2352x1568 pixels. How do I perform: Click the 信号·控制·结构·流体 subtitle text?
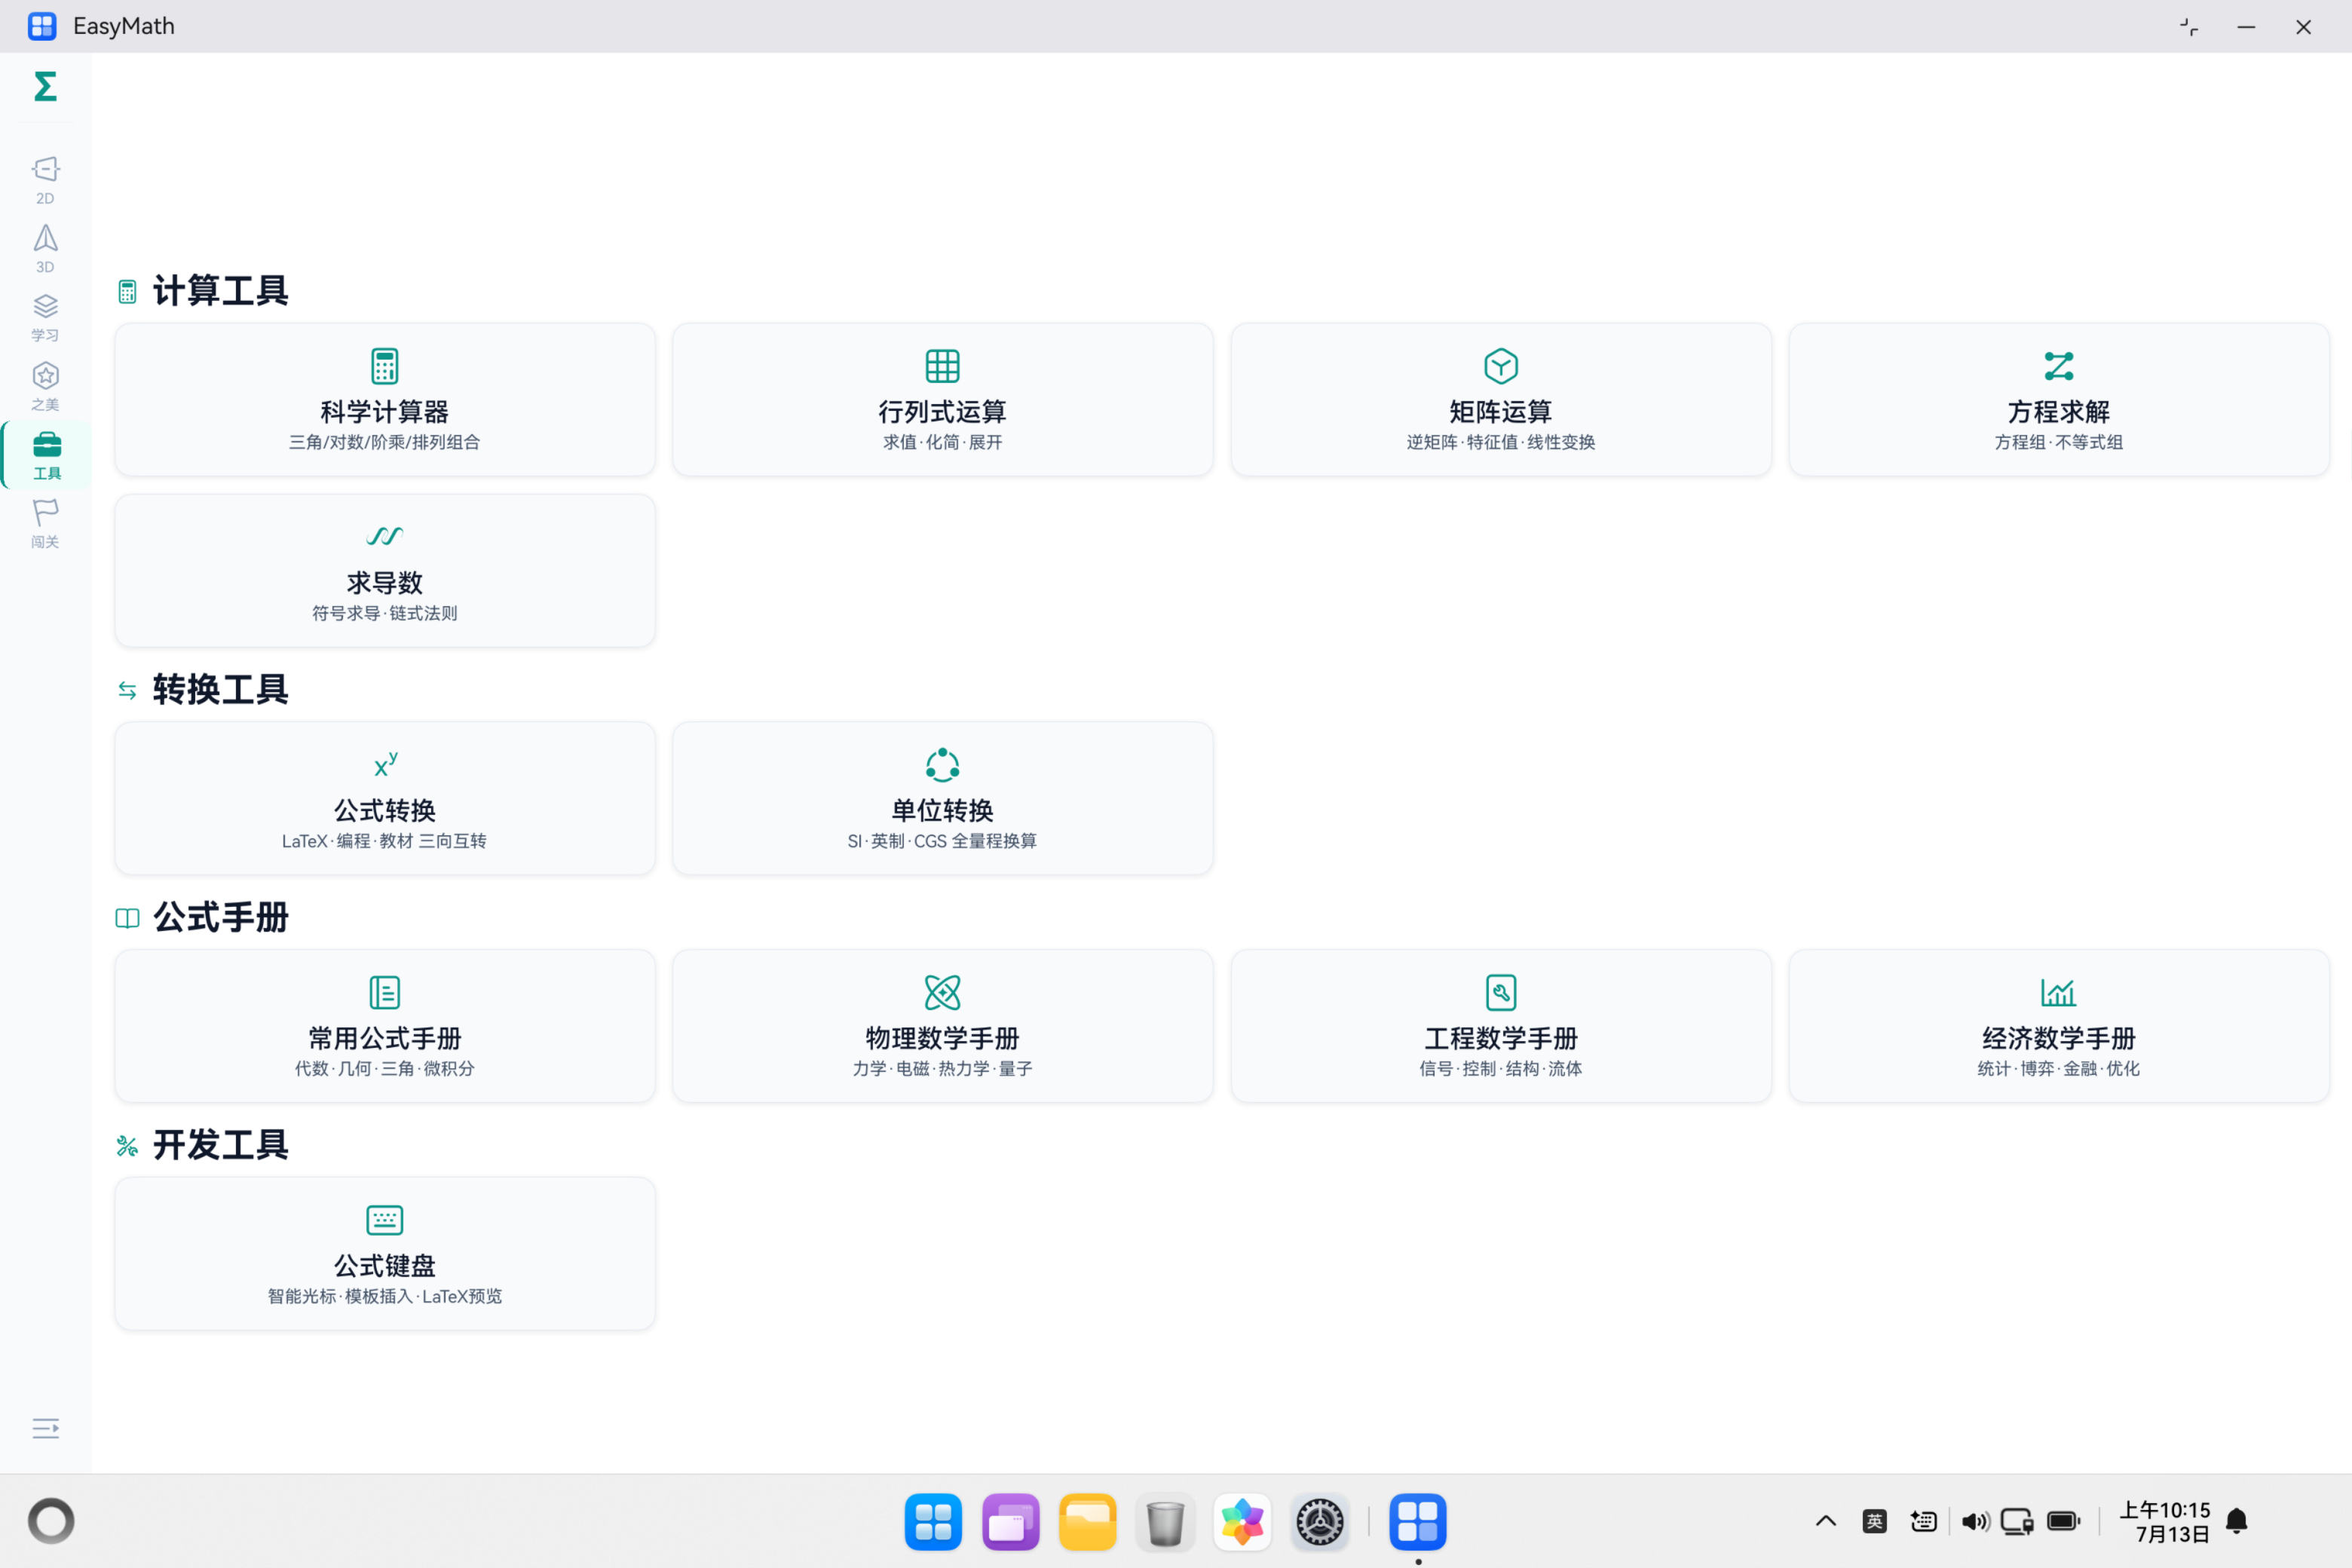(1501, 1069)
